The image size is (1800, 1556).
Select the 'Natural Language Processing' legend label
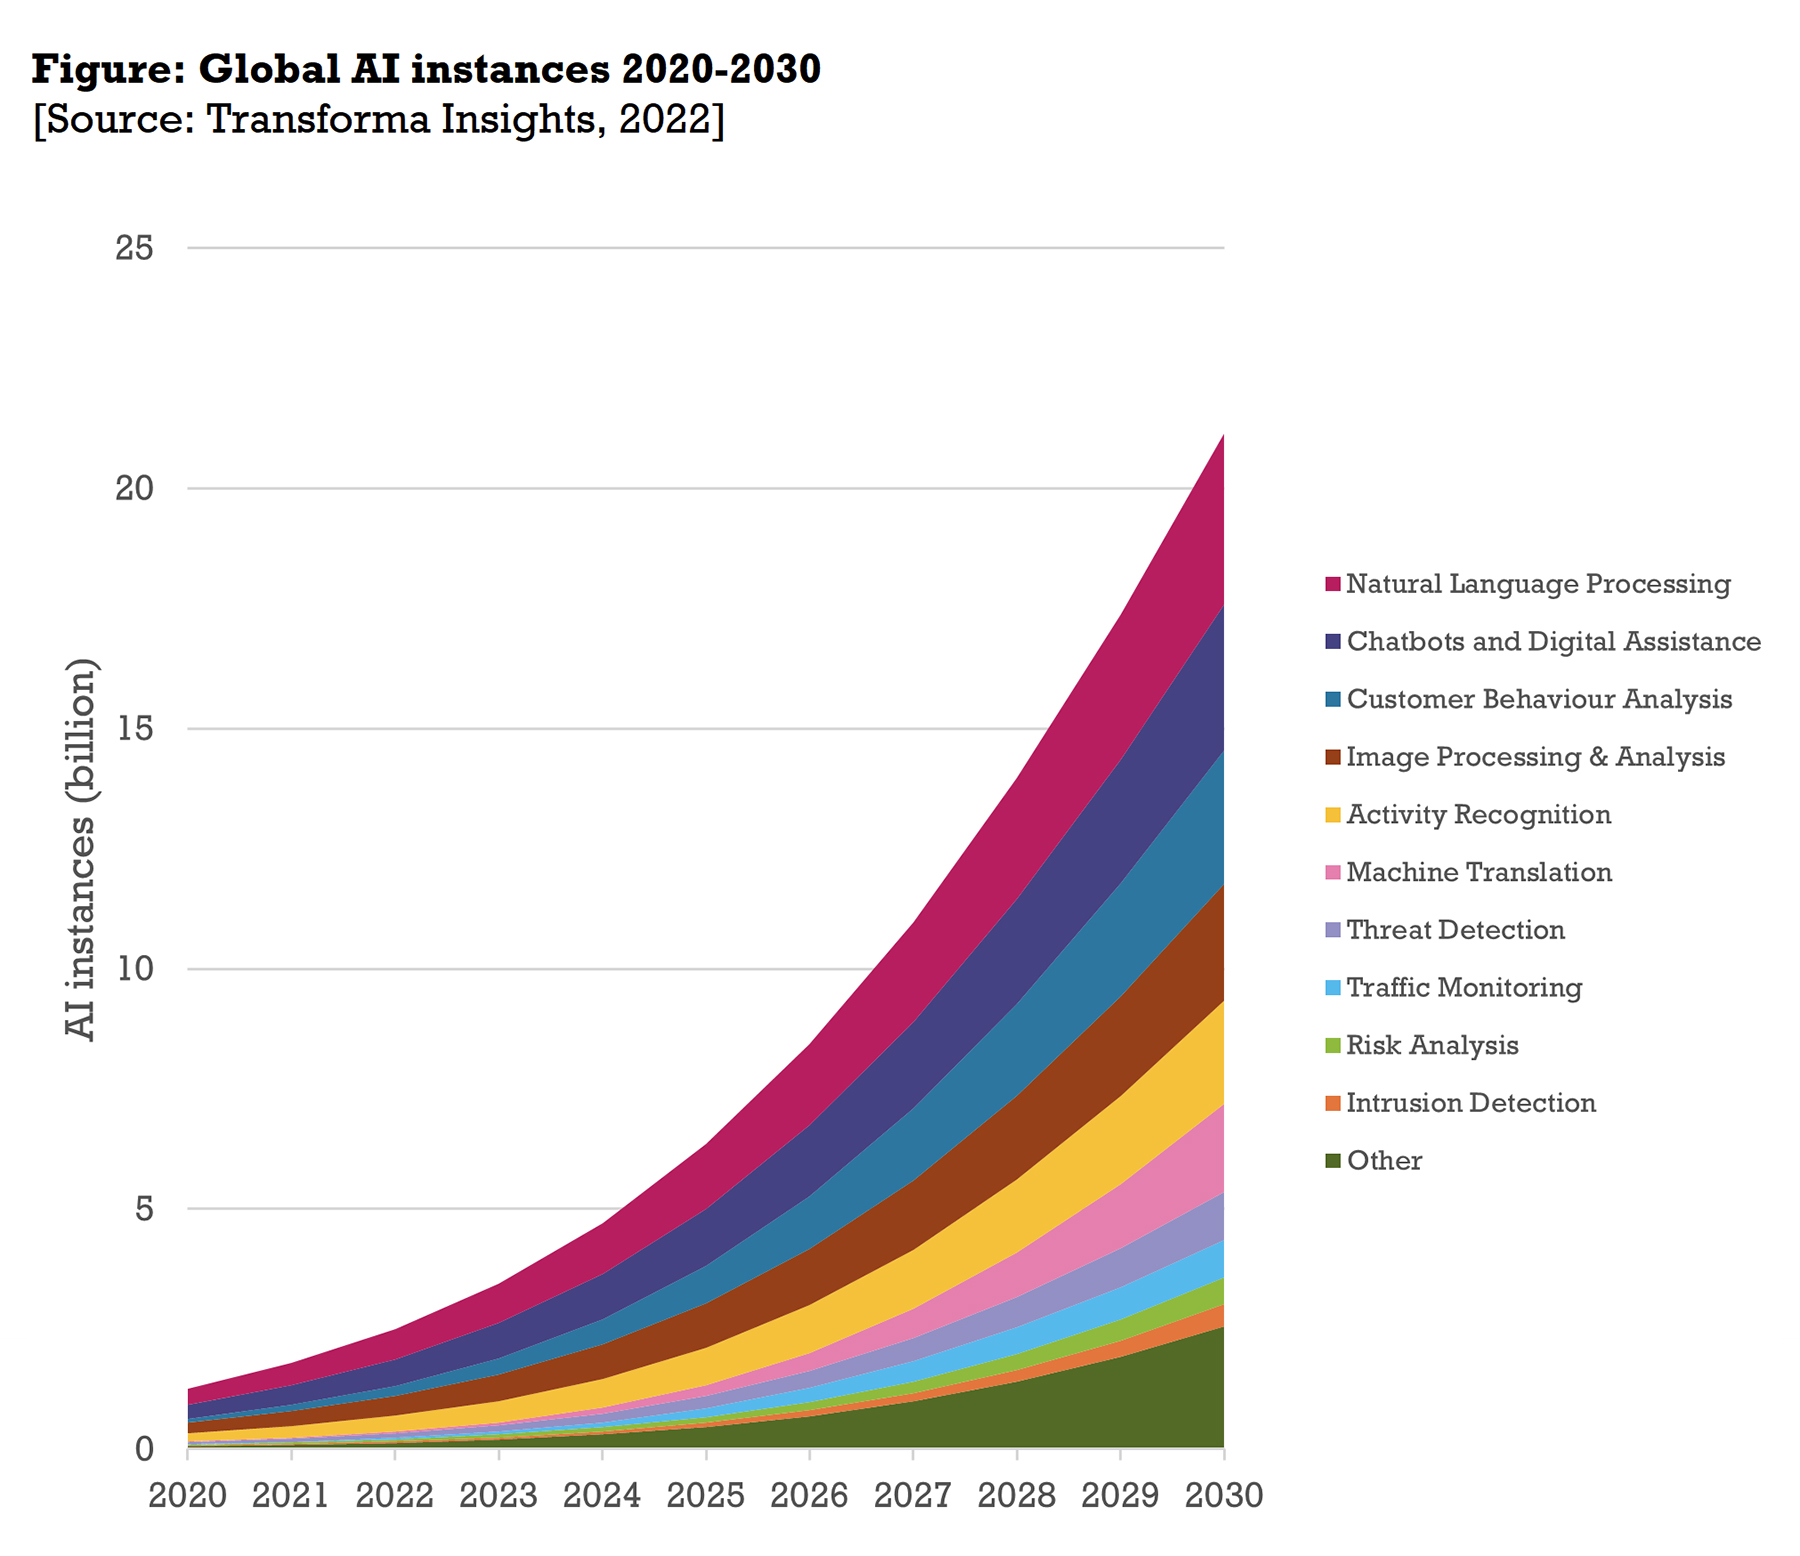pyautogui.click(x=1538, y=584)
